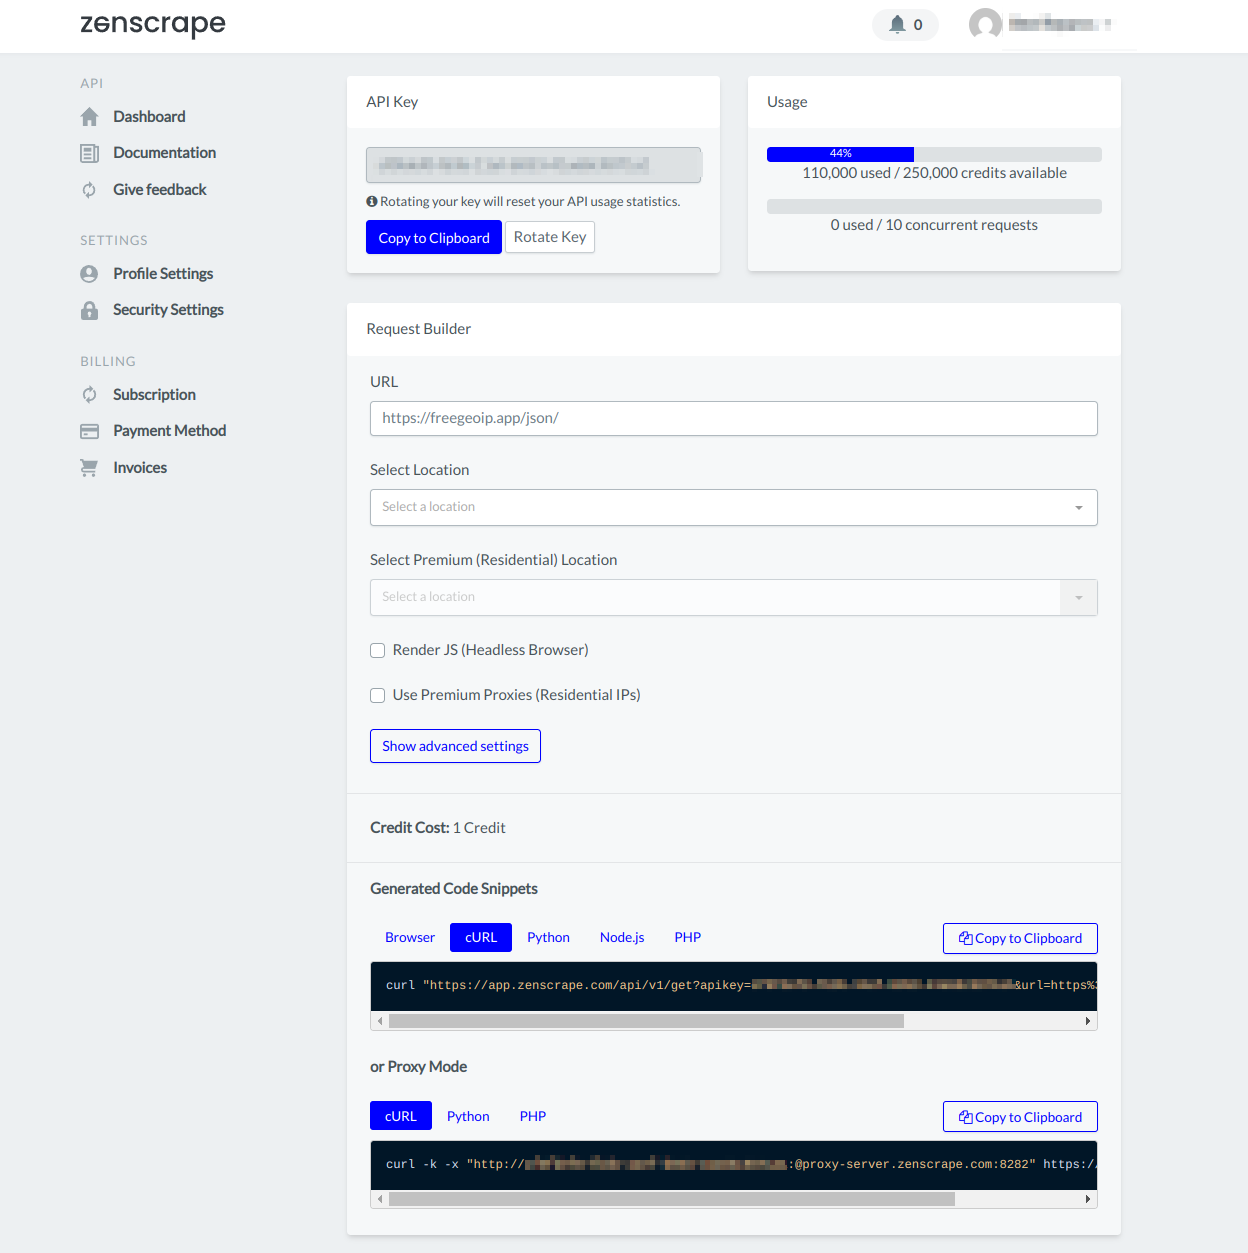Viewport: 1248px width, 1253px height.
Task: Copy API key to clipboard
Action: coord(434,237)
